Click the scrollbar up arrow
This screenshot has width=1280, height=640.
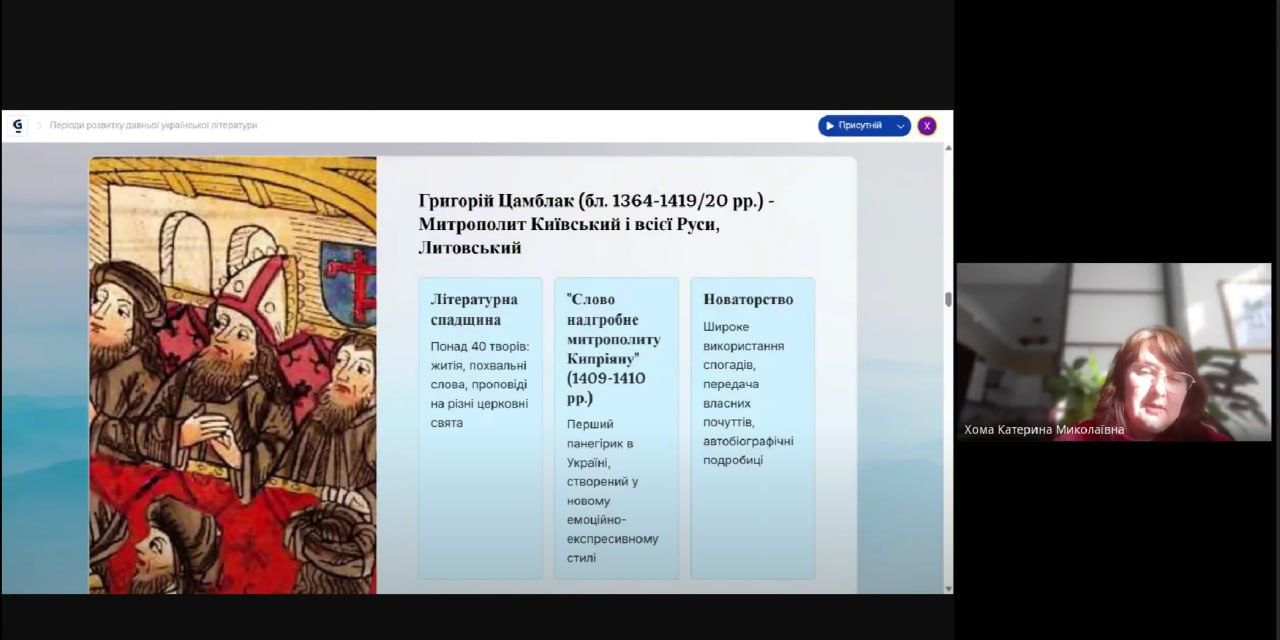[948, 148]
